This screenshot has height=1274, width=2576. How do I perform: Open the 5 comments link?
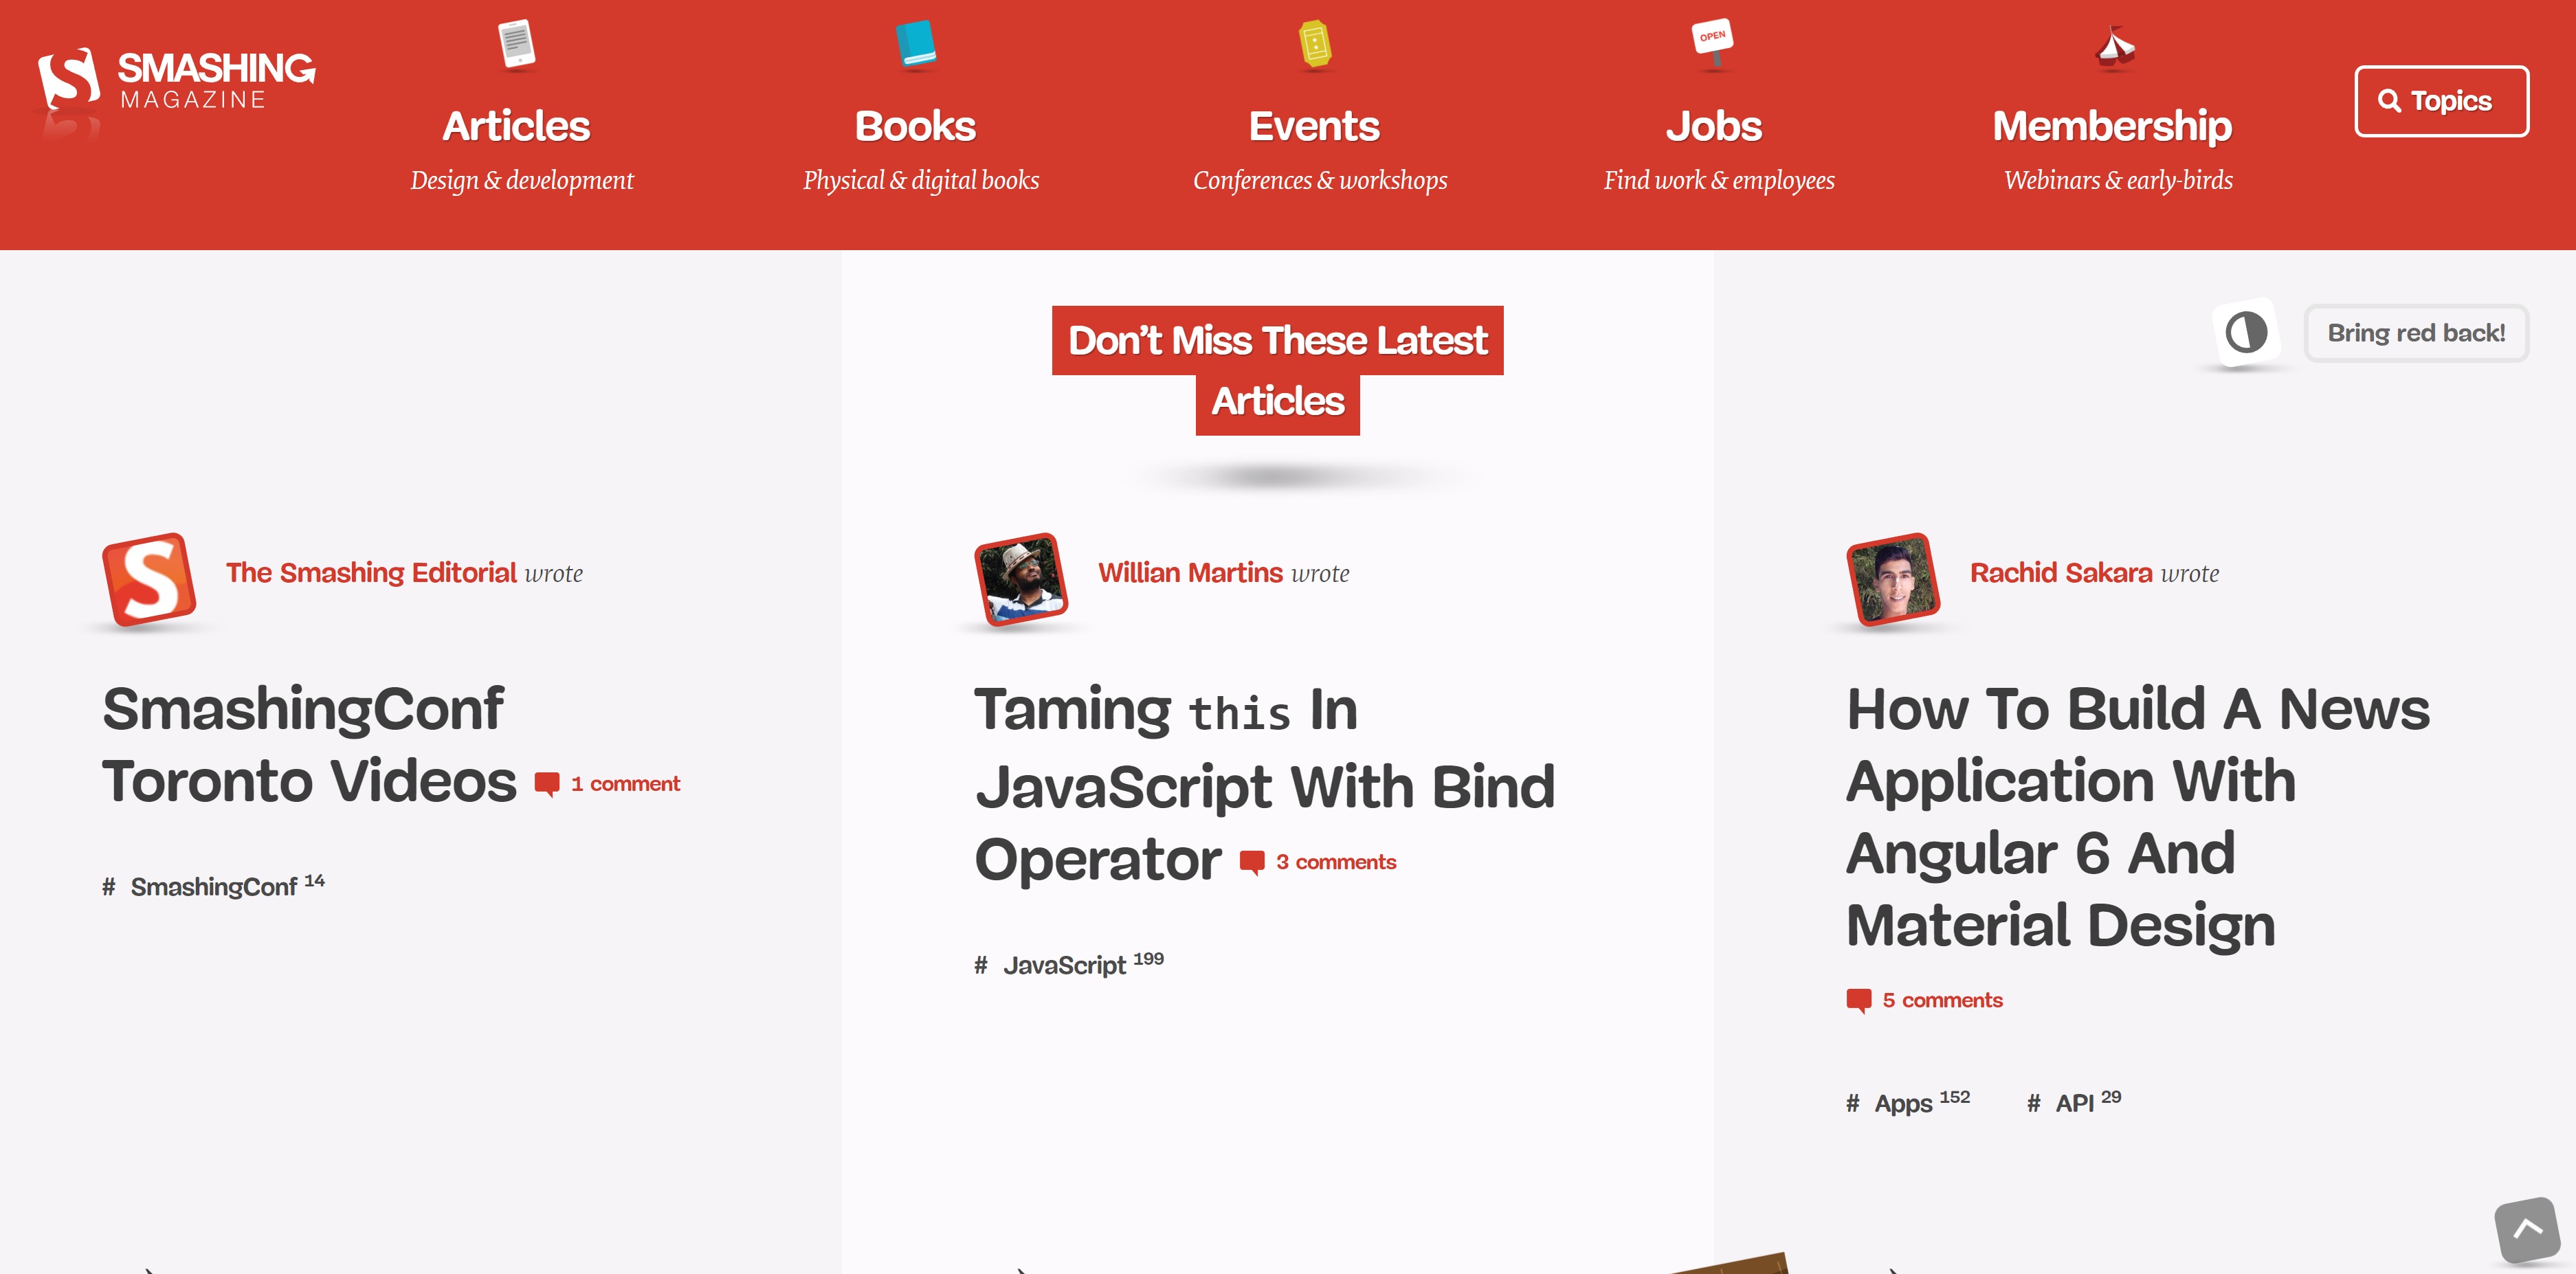[x=1943, y=1000]
